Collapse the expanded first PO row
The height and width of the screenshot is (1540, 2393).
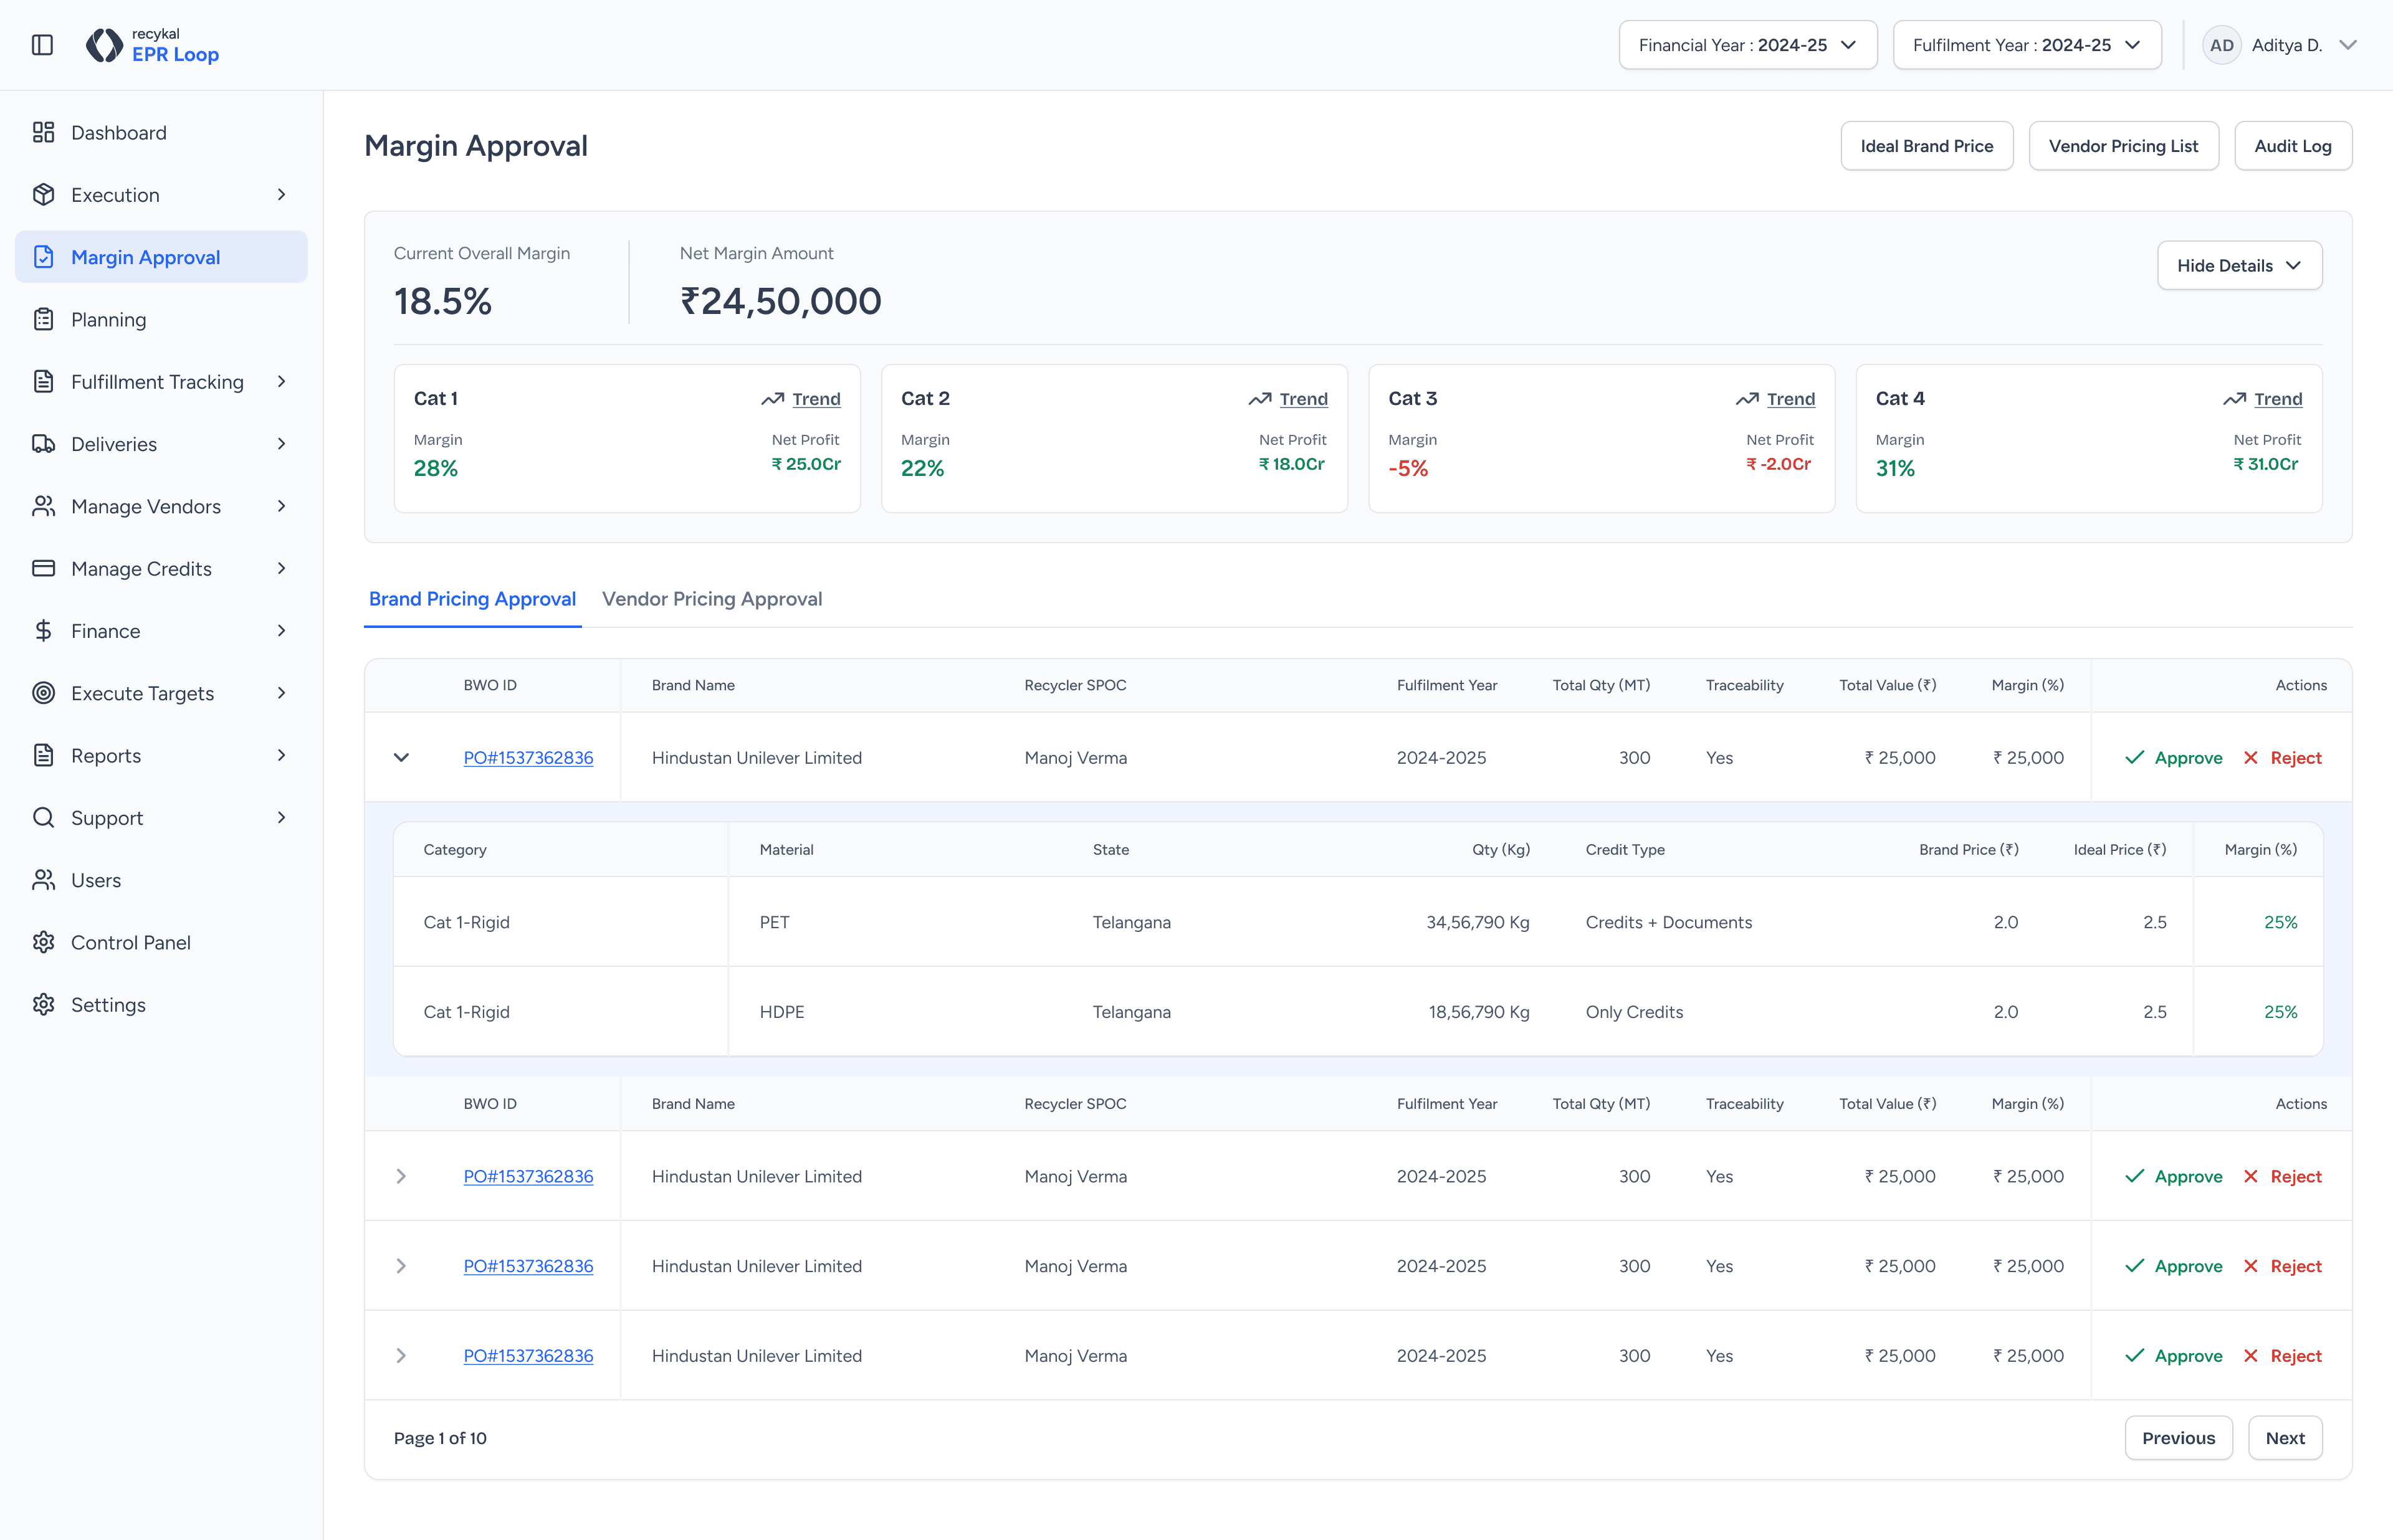click(401, 757)
